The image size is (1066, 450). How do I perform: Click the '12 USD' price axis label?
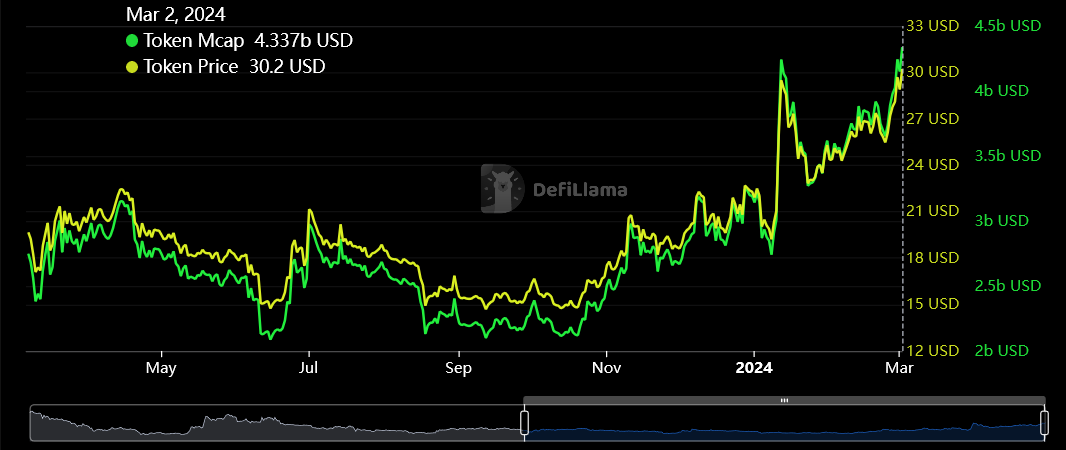pos(933,351)
